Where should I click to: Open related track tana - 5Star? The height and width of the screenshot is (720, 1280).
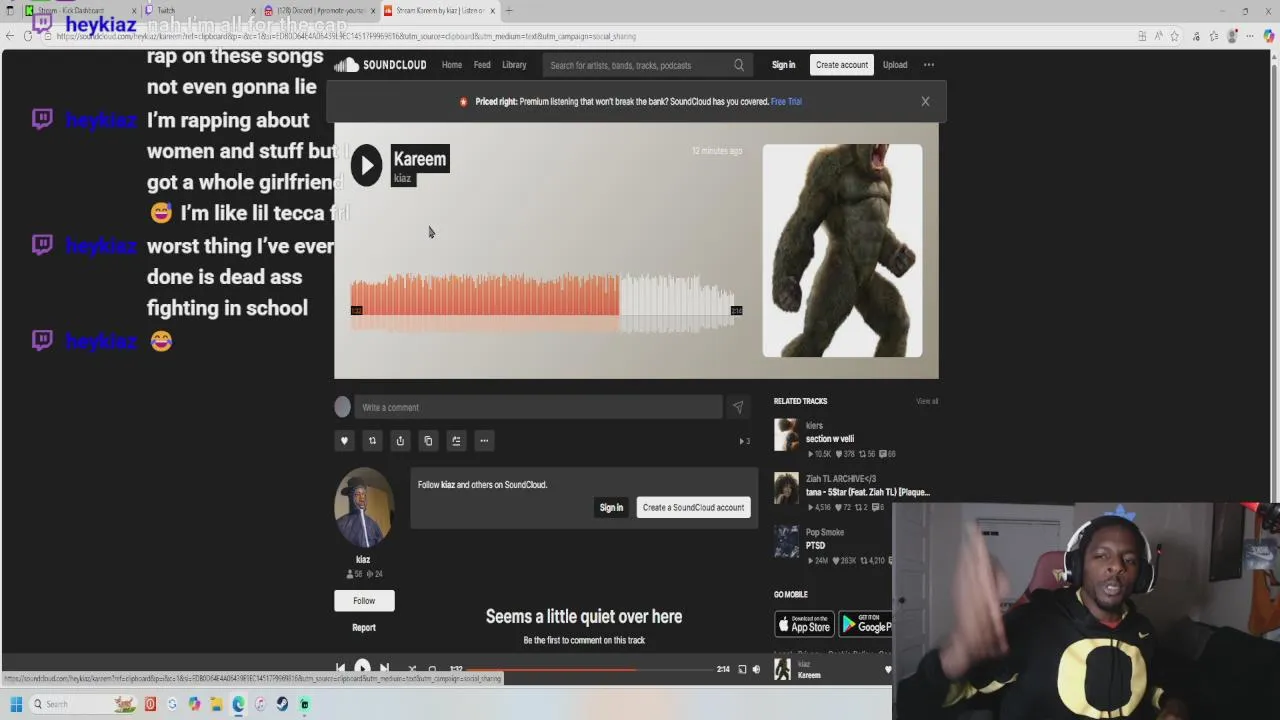pyautogui.click(x=868, y=492)
